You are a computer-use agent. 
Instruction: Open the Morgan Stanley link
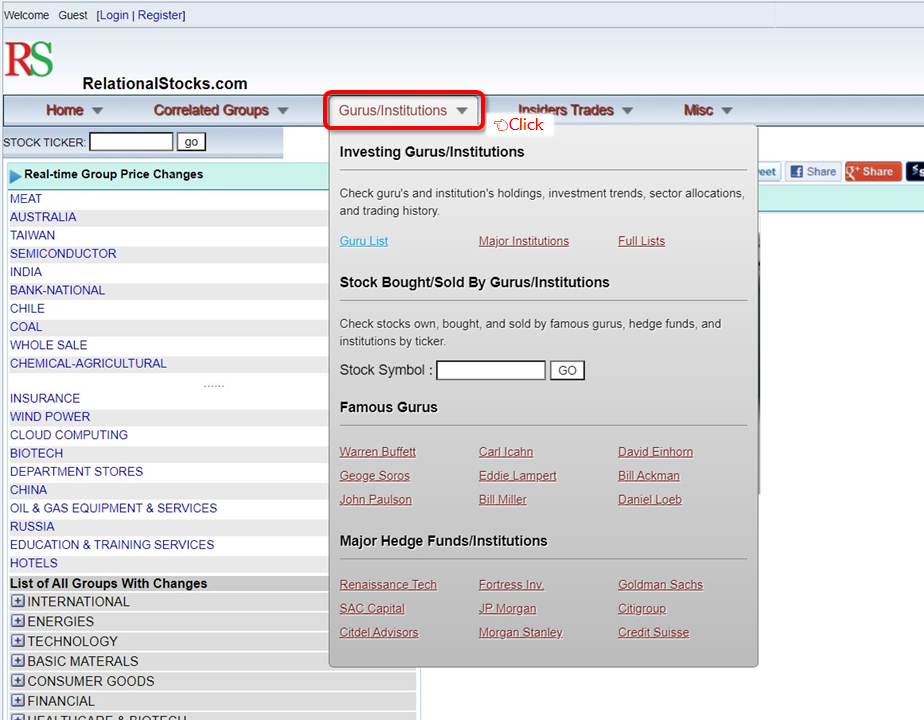click(520, 632)
